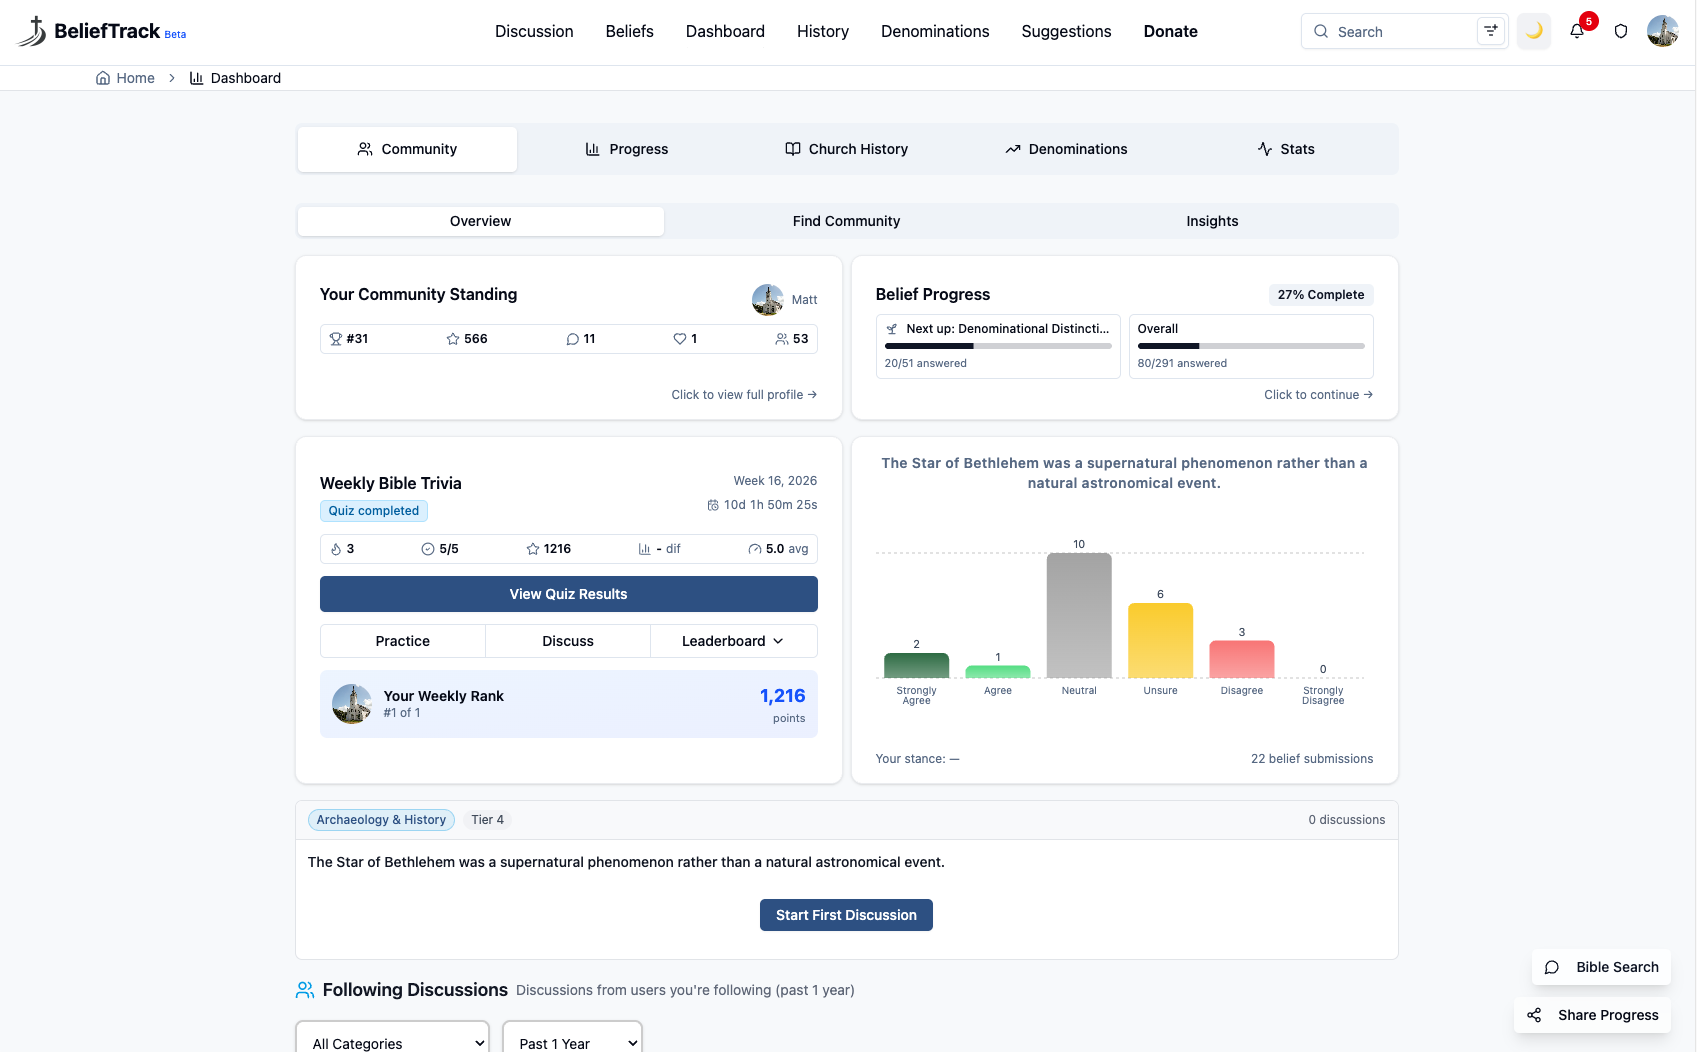Screen dimensions: 1697x1052
Task: Open search filter options icon
Action: [x=1490, y=31]
